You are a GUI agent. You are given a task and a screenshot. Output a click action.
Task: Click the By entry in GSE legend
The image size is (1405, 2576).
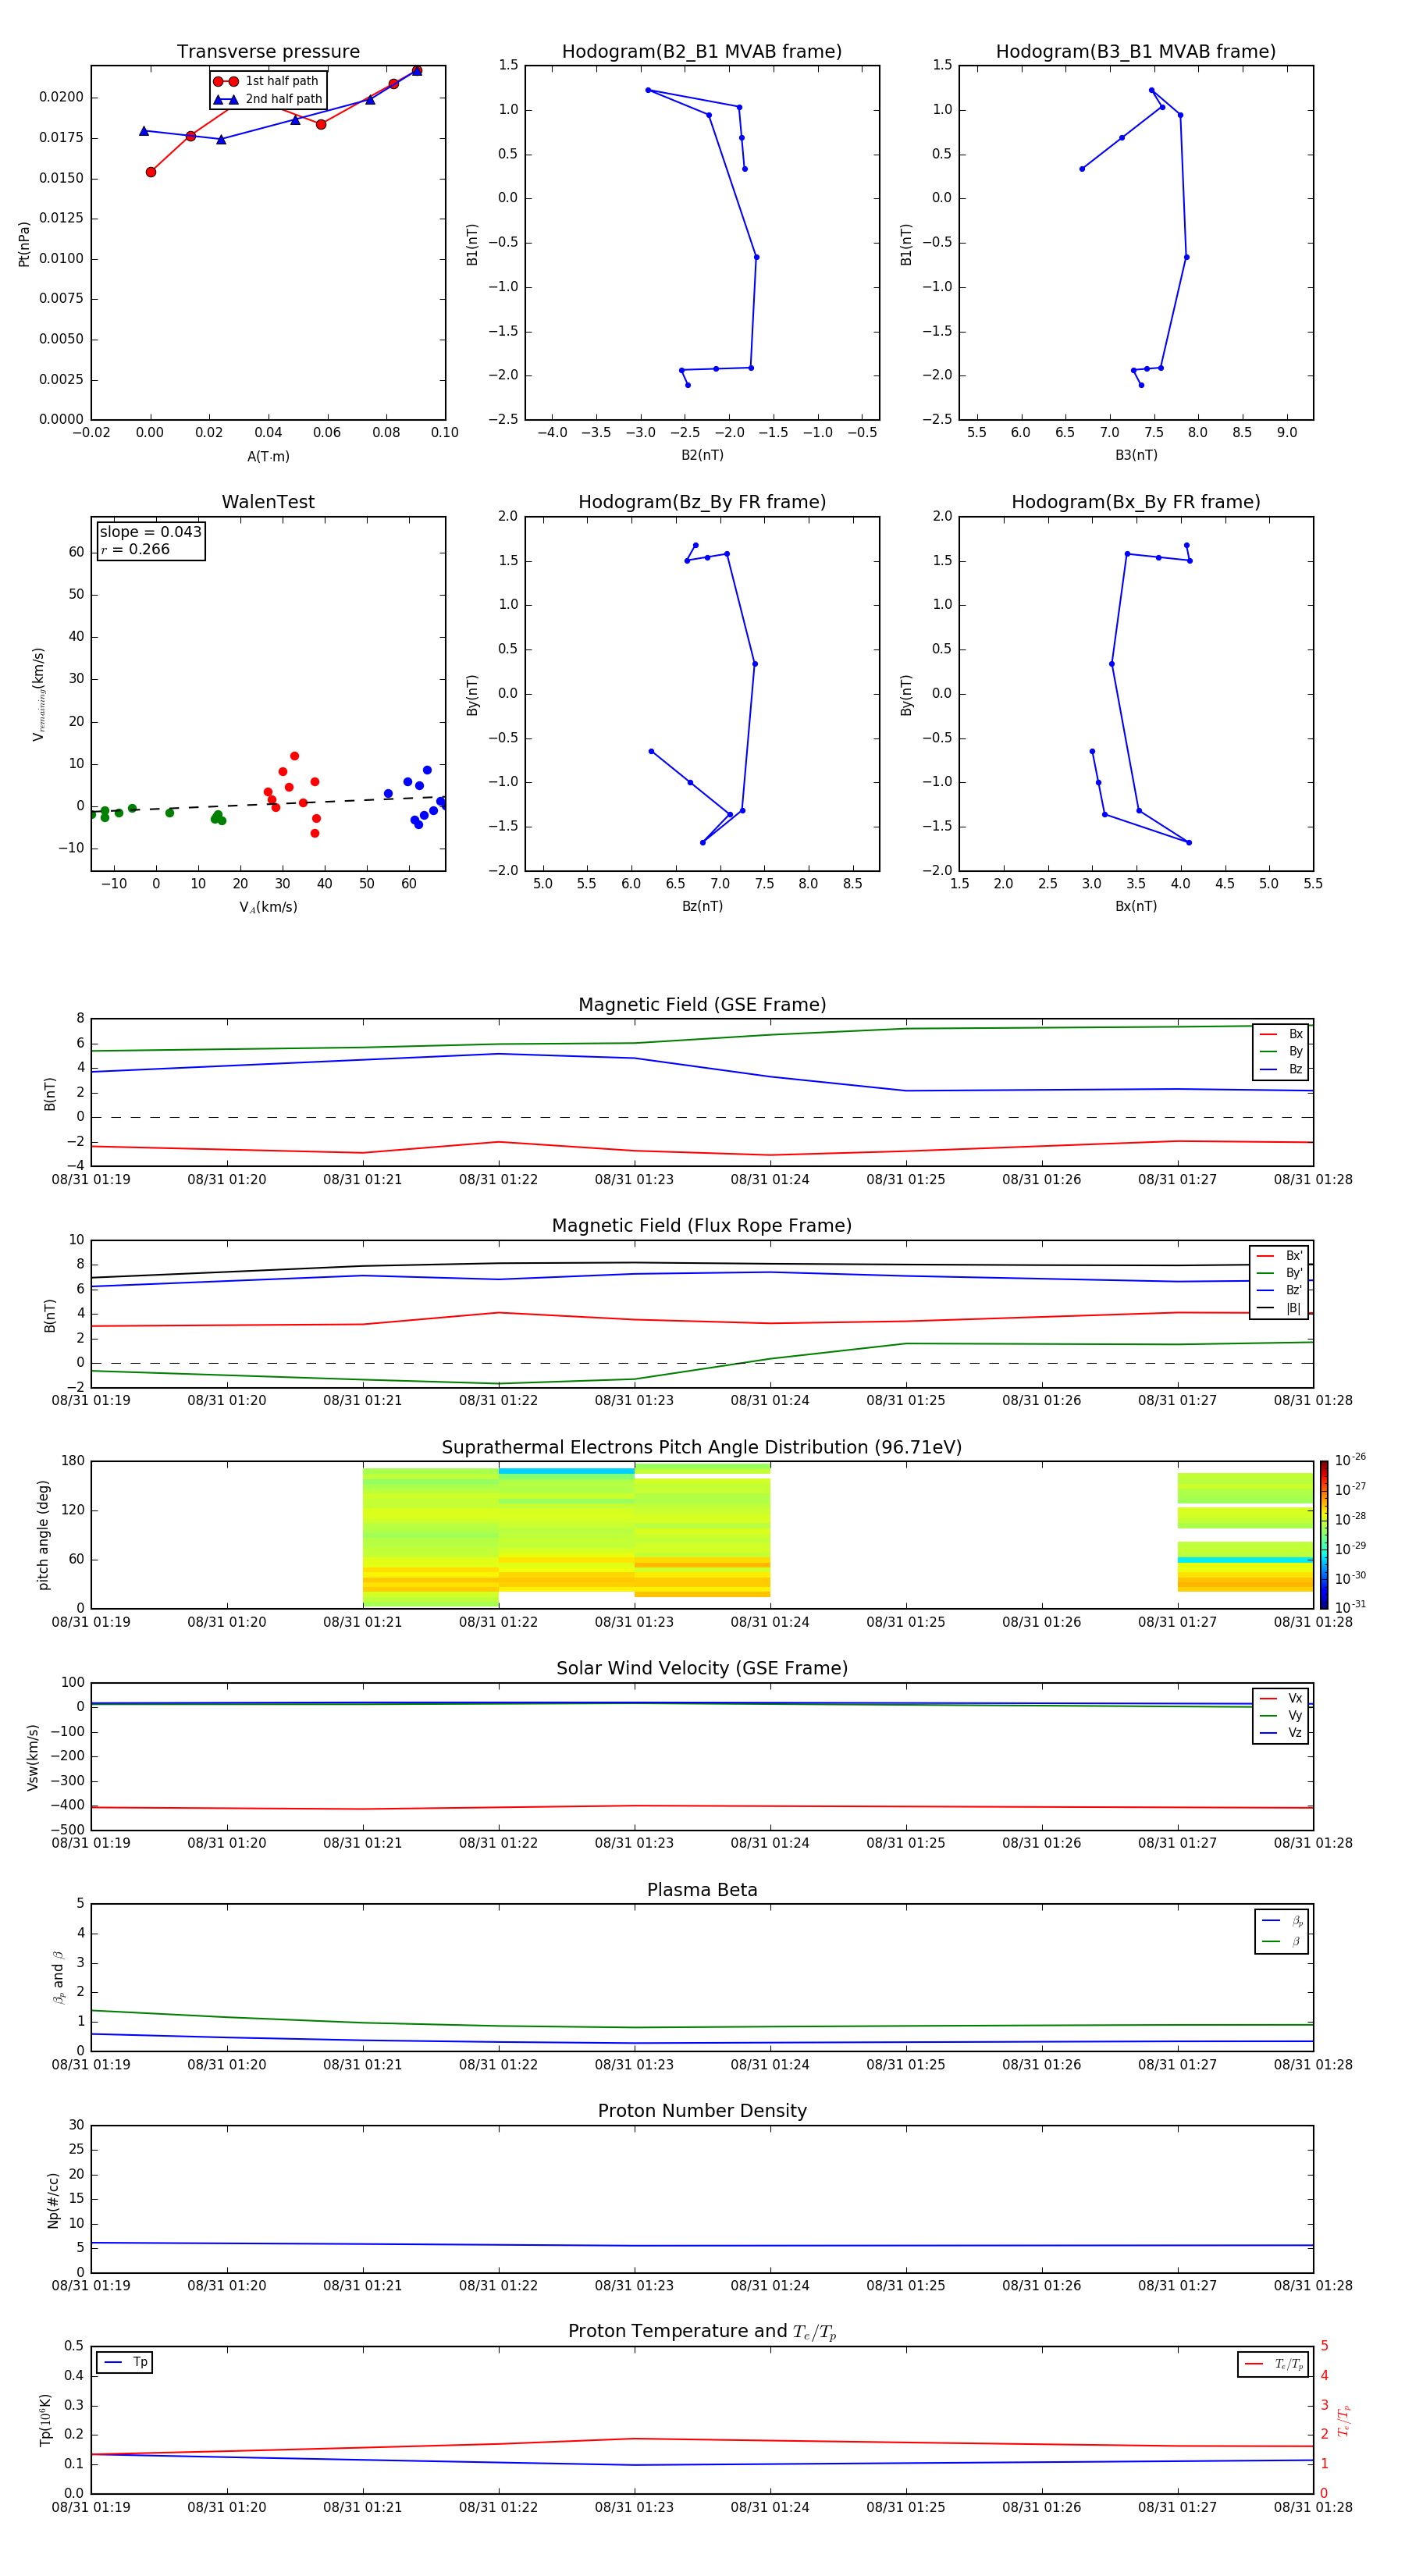[1281, 1051]
